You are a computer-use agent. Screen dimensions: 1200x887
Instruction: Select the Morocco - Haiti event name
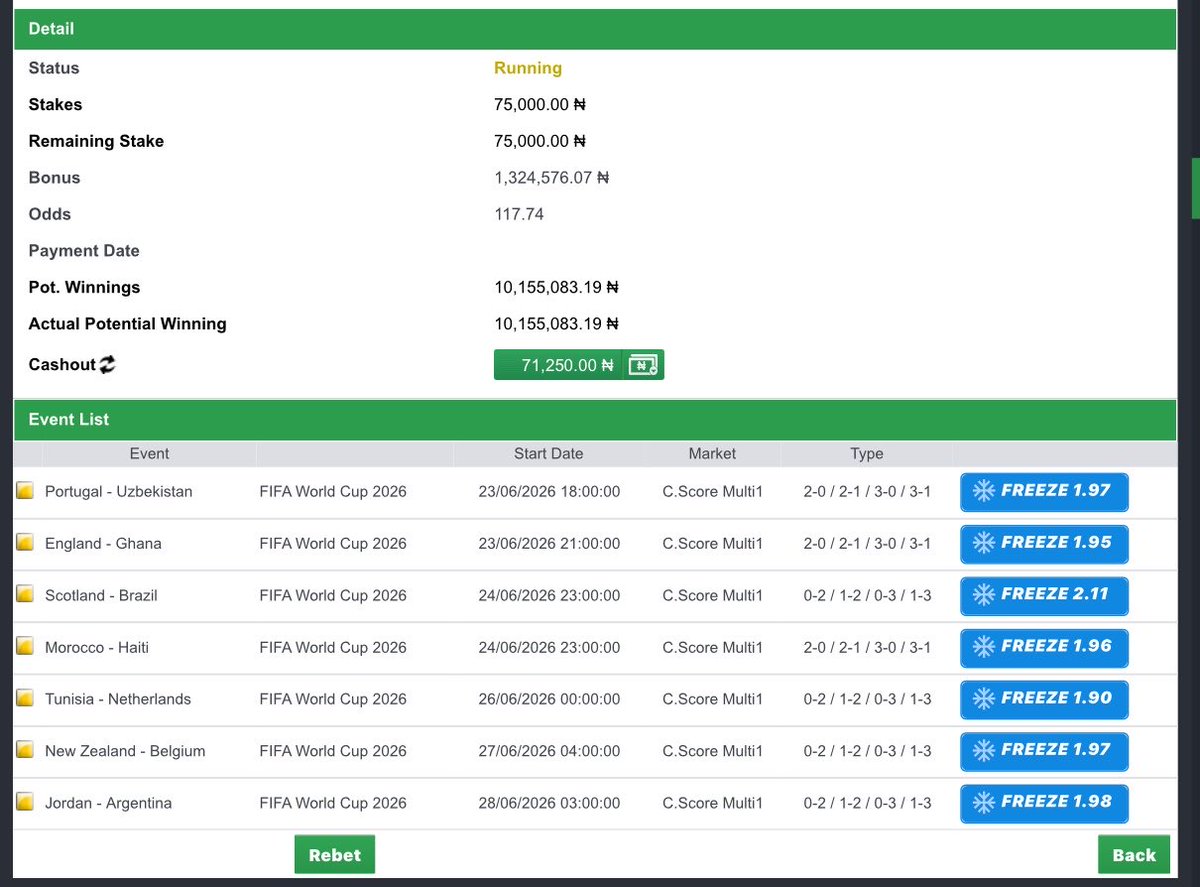[x=97, y=647]
